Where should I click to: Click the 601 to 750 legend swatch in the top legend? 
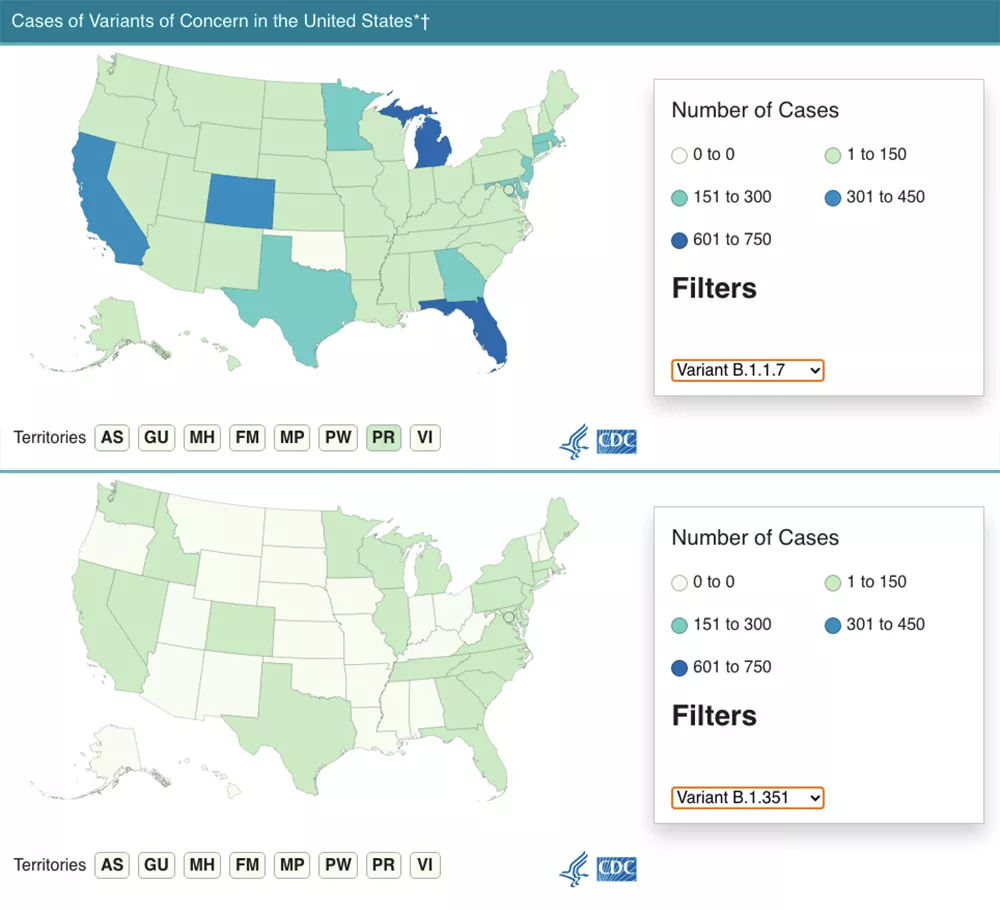click(x=679, y=240)
